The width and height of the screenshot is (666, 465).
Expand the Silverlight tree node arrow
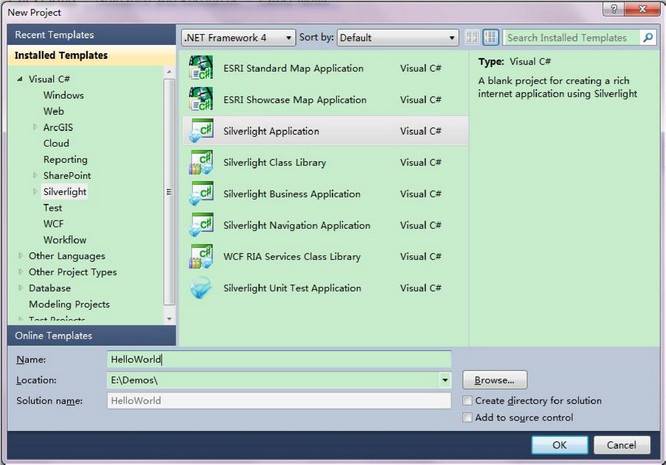point(35,192)
